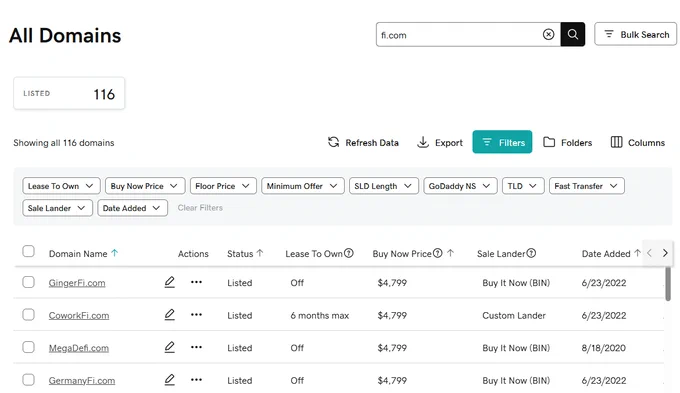The height and width of the screenshot is (393, 680).
Task: Expand the Minimum Offer filter
Action: 303,186
